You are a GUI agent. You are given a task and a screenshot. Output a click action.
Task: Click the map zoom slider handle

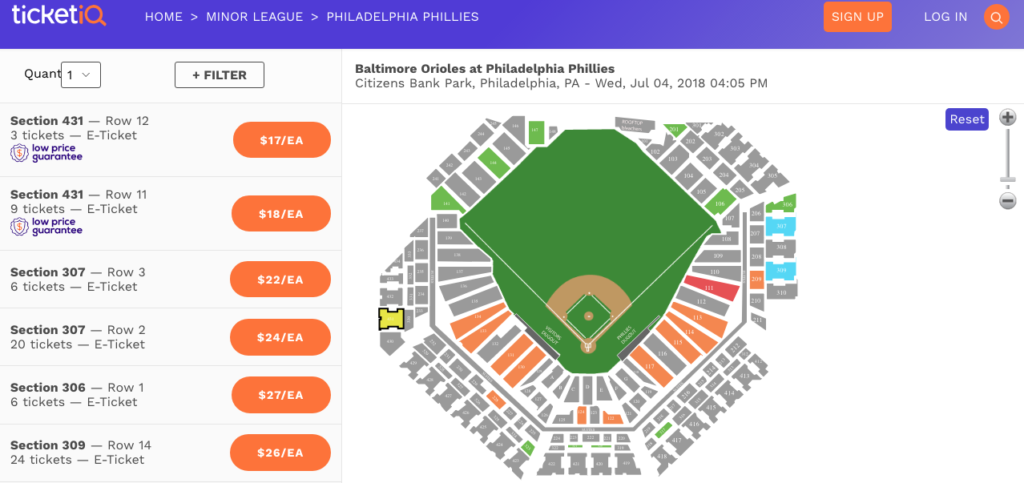pos(1007,182)
